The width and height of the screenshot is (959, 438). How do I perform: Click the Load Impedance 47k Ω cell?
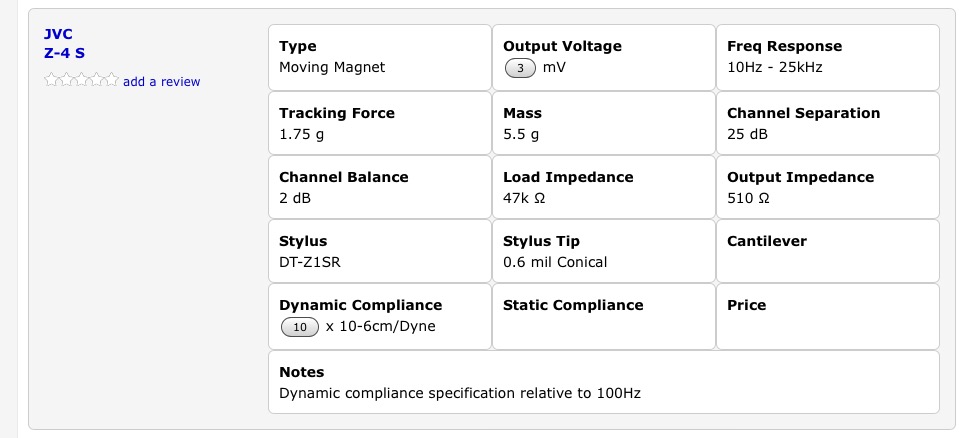pos(604,187)
